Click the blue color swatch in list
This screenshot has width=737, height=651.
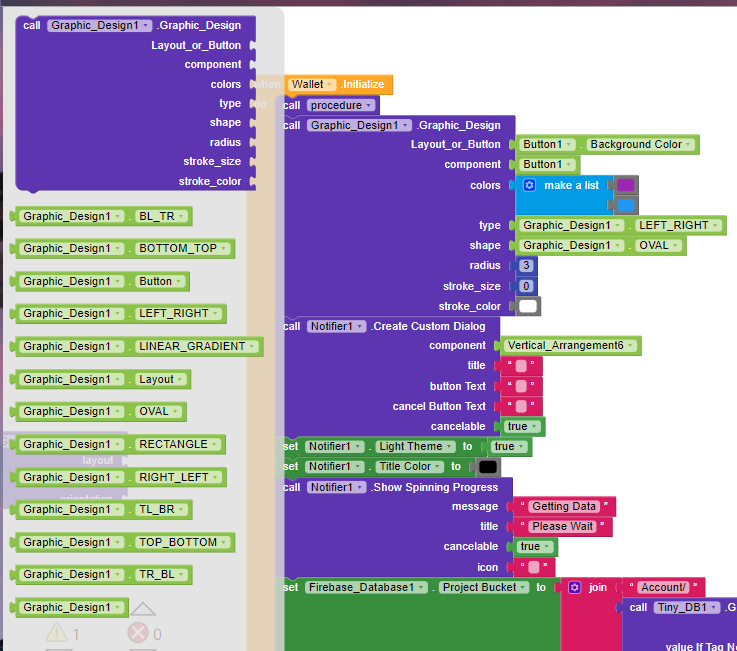click(625, 205)
